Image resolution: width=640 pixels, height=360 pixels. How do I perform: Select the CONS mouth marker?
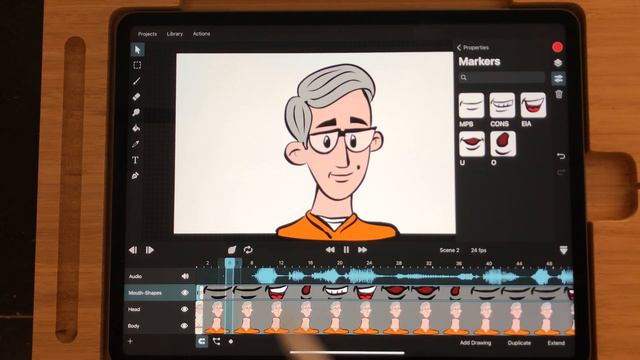(x=502, y=105)
